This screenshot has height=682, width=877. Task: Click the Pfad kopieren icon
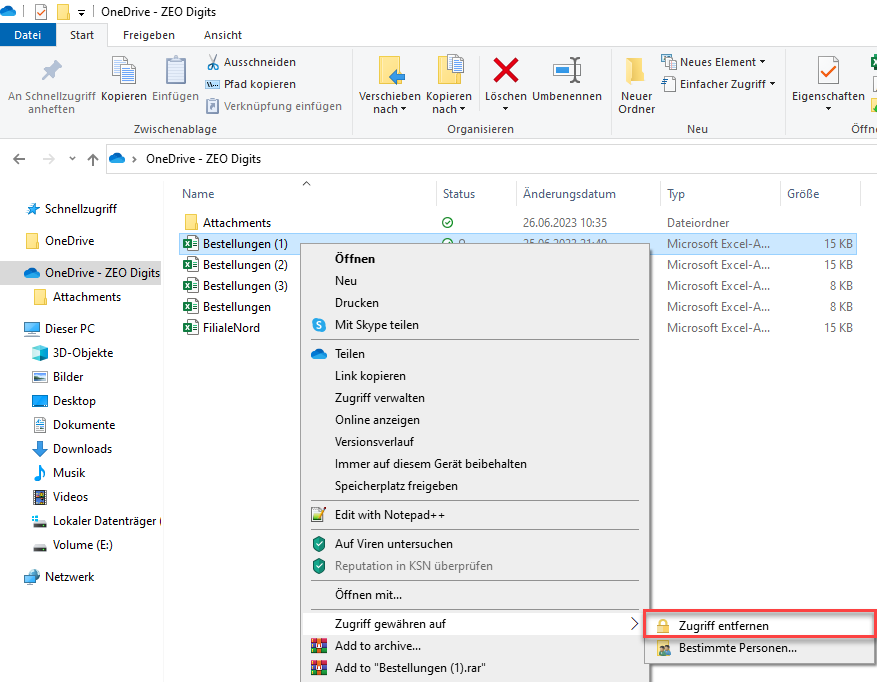213,84
